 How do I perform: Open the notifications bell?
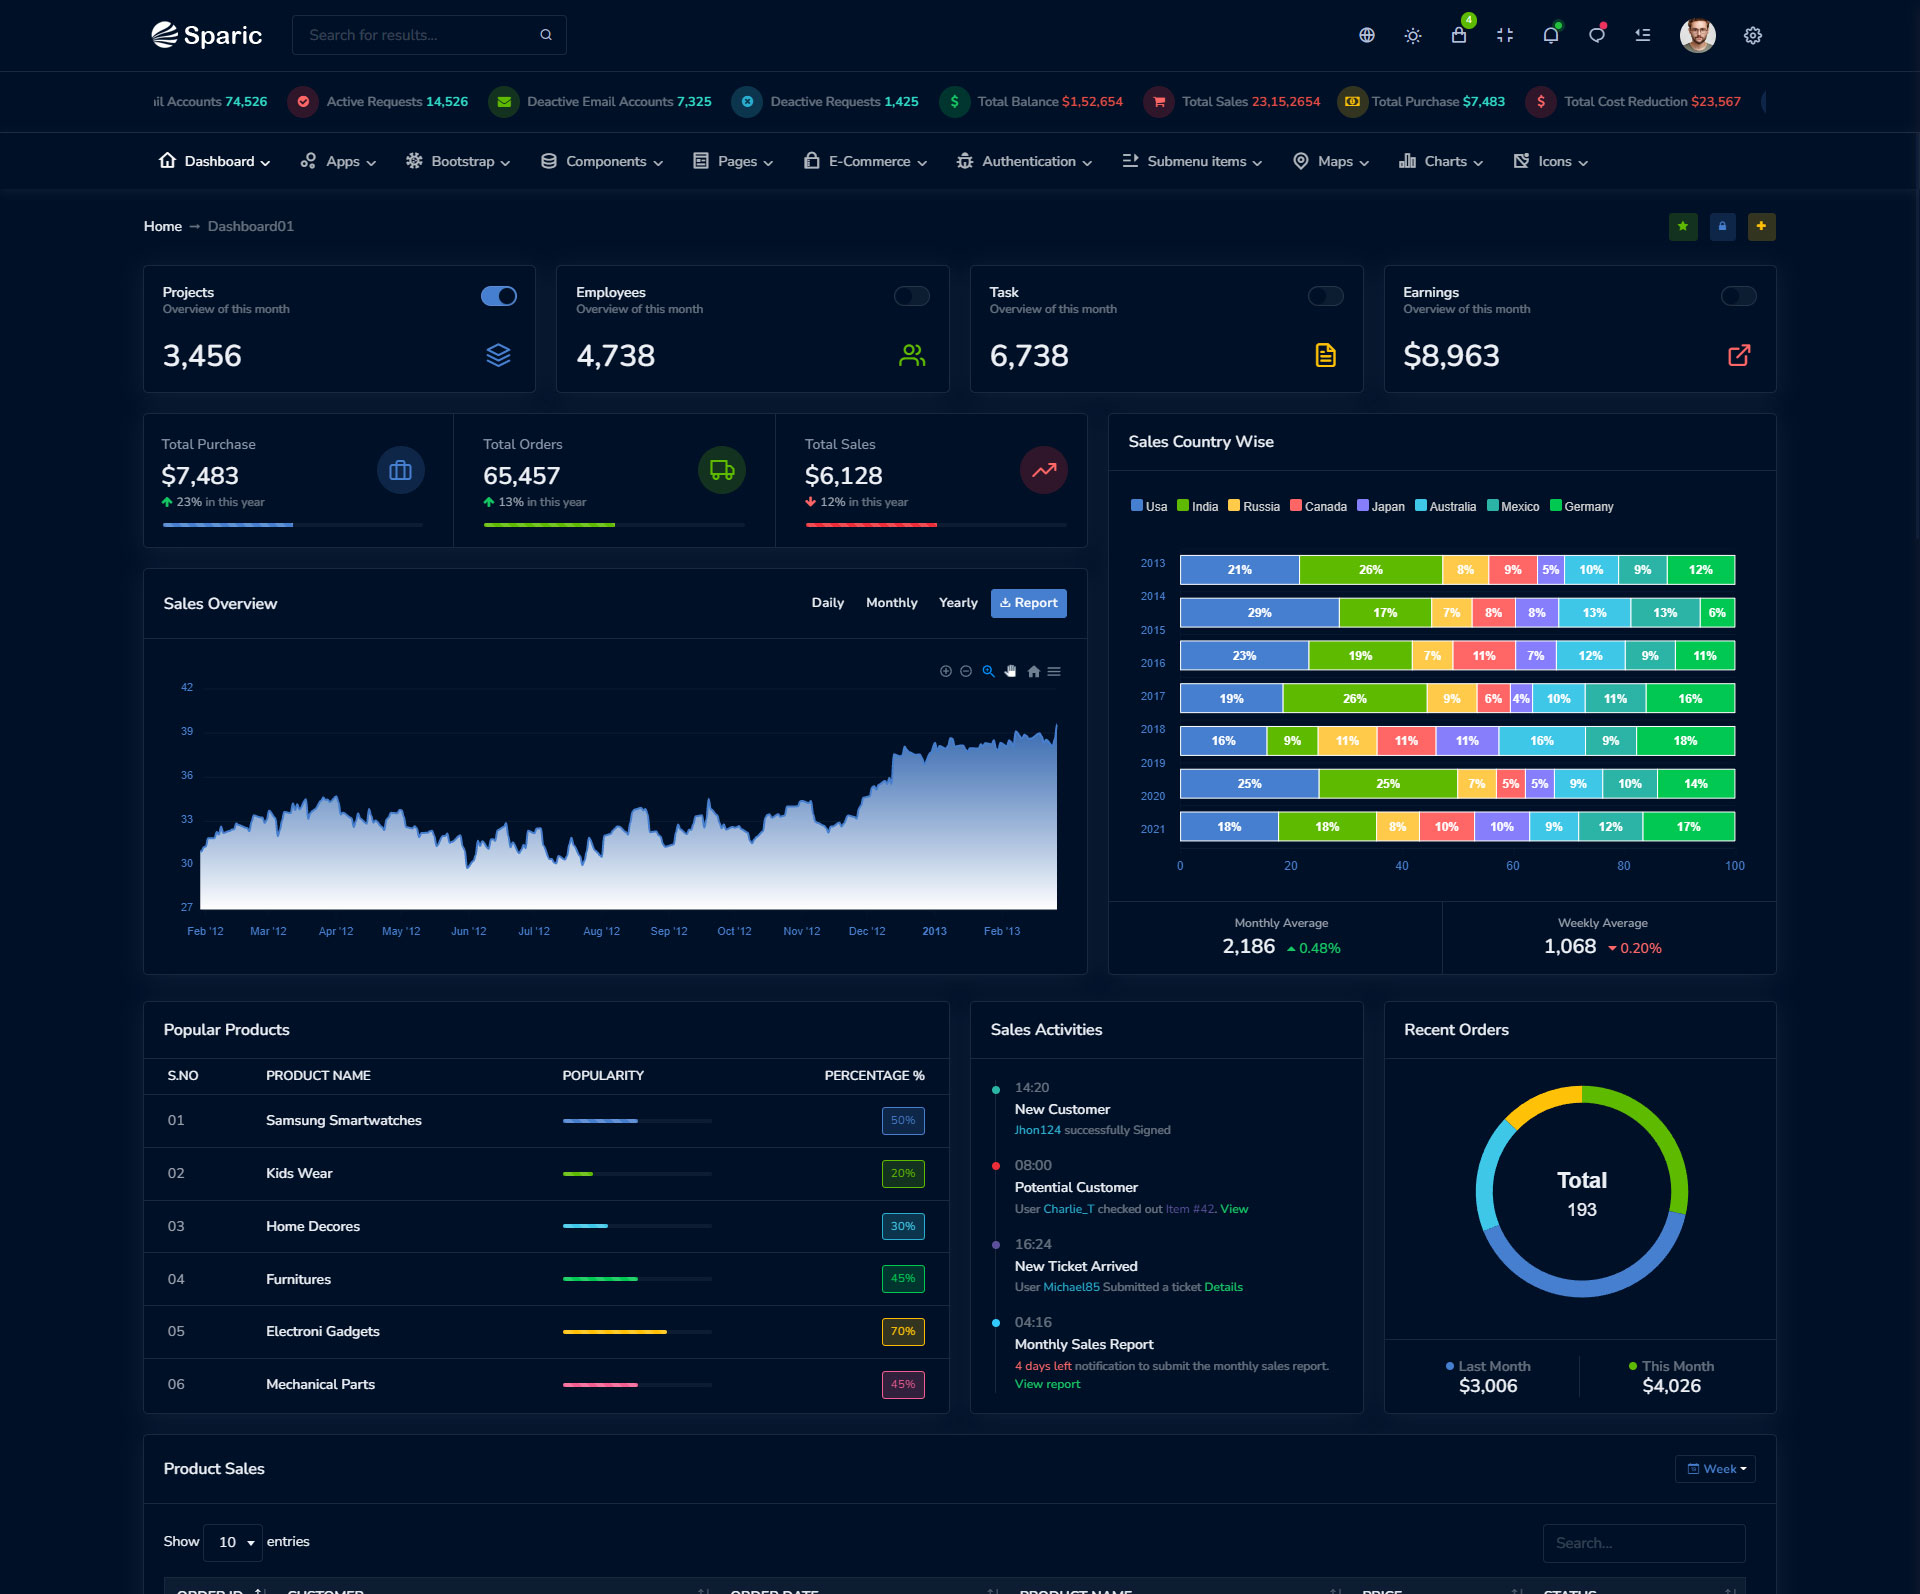[x=1551, y=36]
